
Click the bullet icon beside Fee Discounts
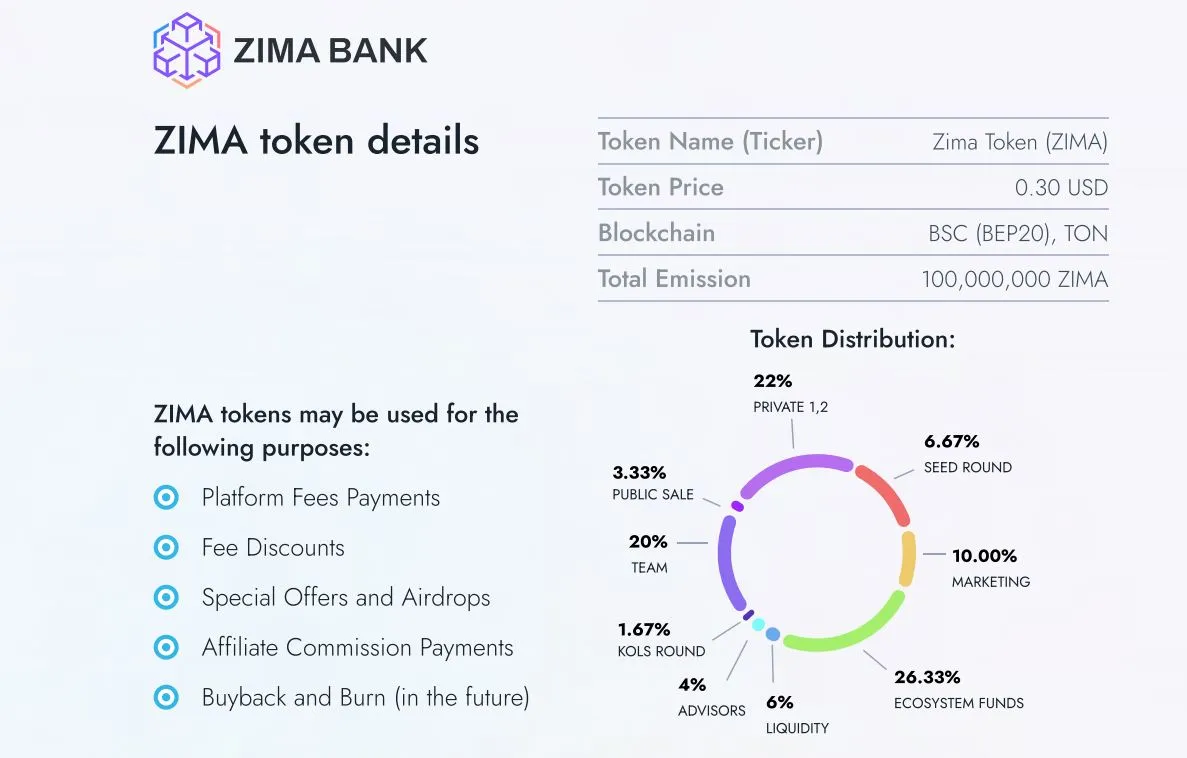(166, 547)
